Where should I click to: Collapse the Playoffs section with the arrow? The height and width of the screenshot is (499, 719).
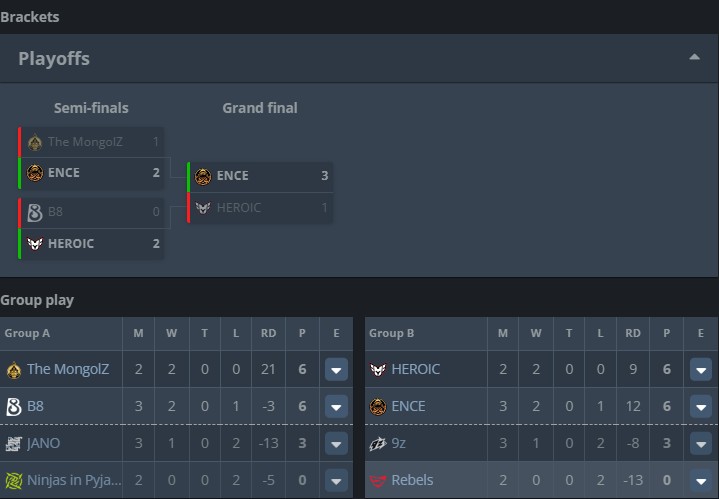click(694, 58)
